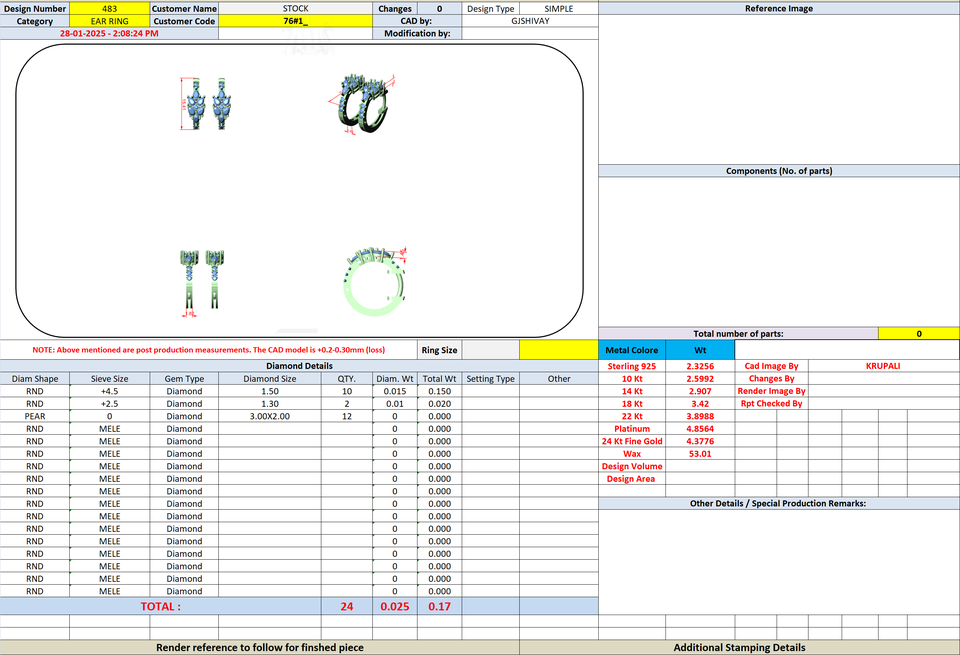Select the Cad Image By label

coord(771,366)
